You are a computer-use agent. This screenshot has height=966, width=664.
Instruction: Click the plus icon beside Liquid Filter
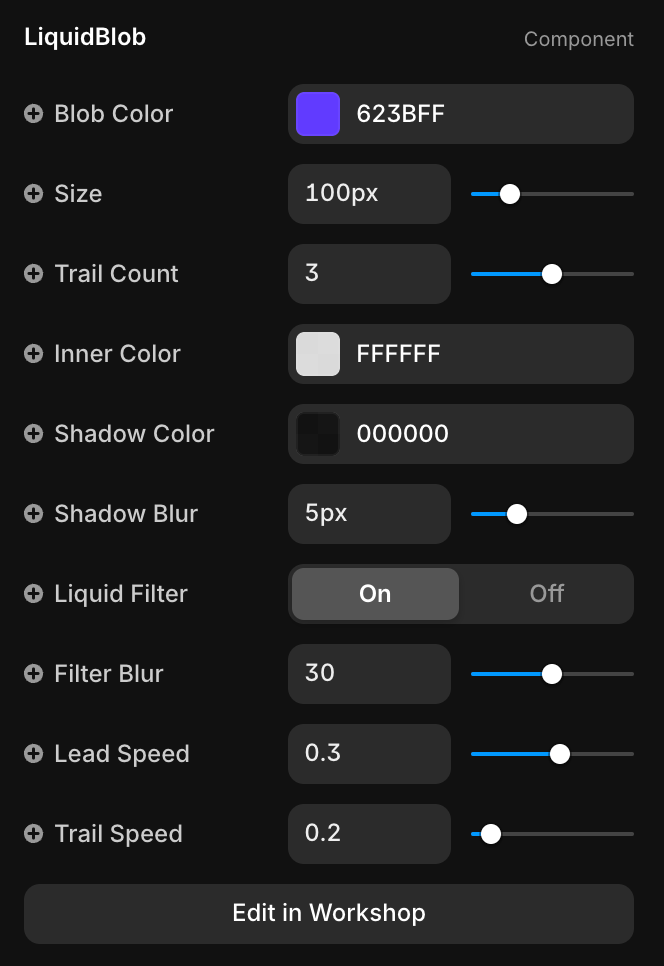click(x=34, y=594)
